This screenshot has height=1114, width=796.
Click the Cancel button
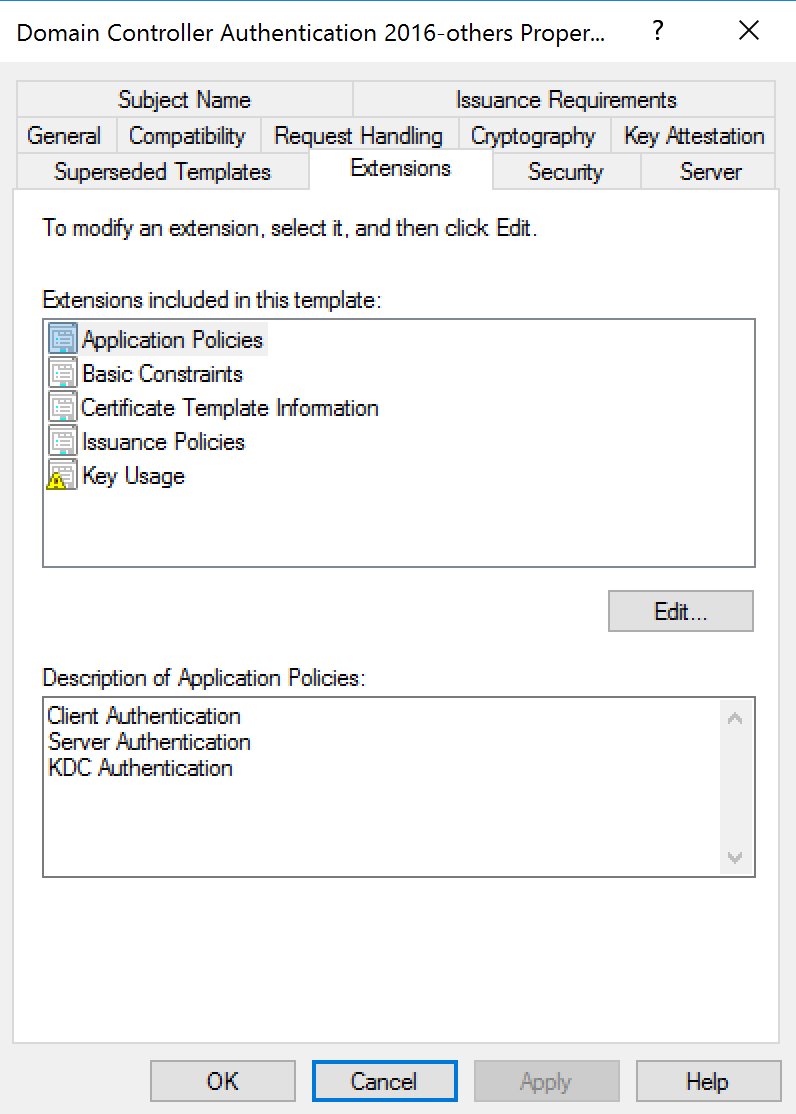click(384, 1081)
